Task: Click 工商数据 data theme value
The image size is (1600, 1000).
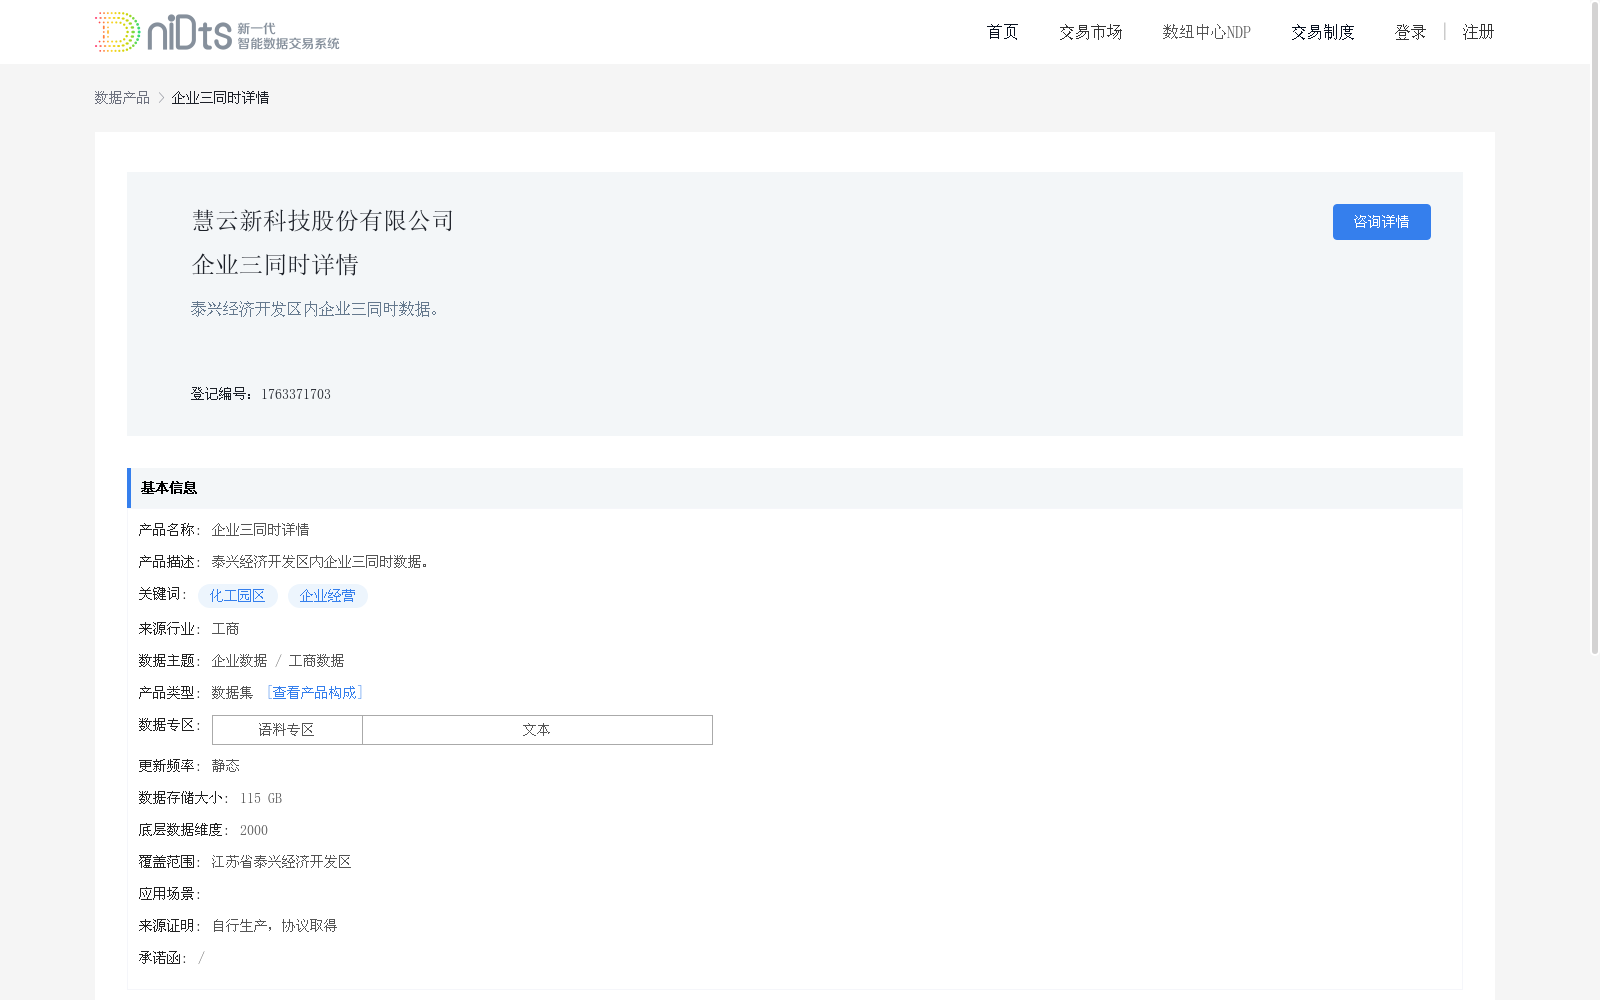Action: [316, 661]
